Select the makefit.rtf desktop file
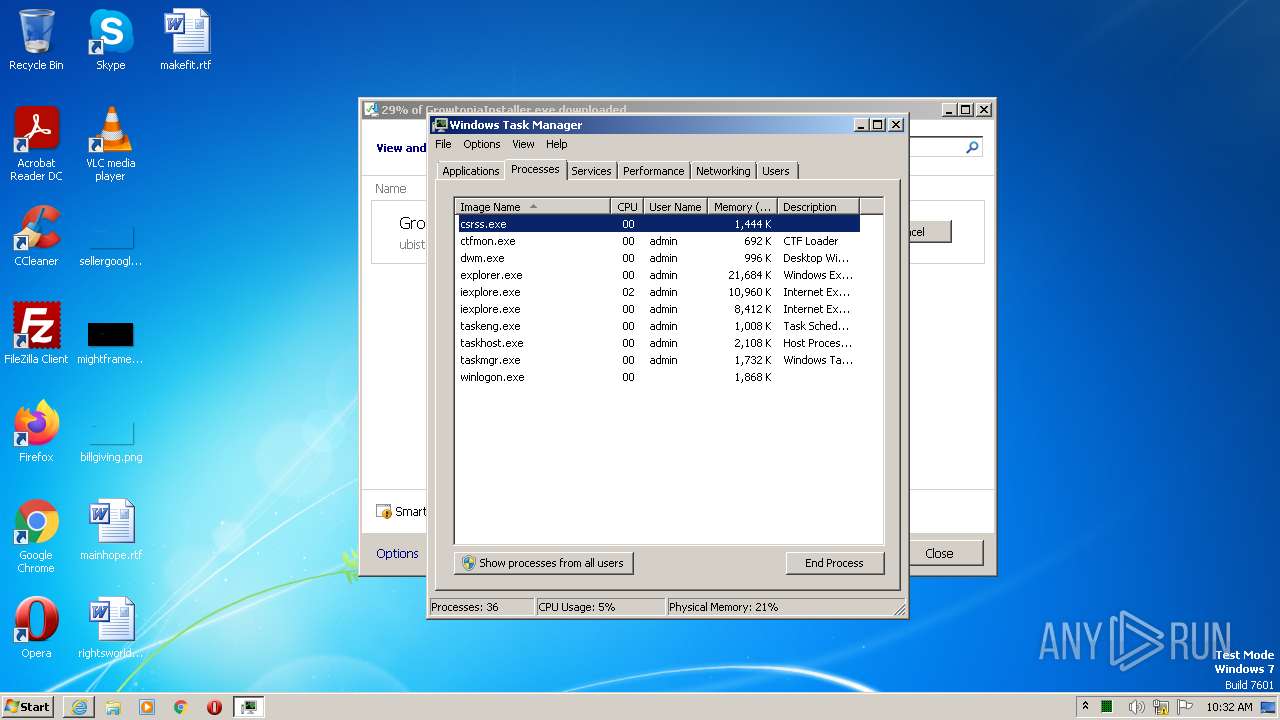The height and width of the screenshot is (720, 1280). click(186, 40)
